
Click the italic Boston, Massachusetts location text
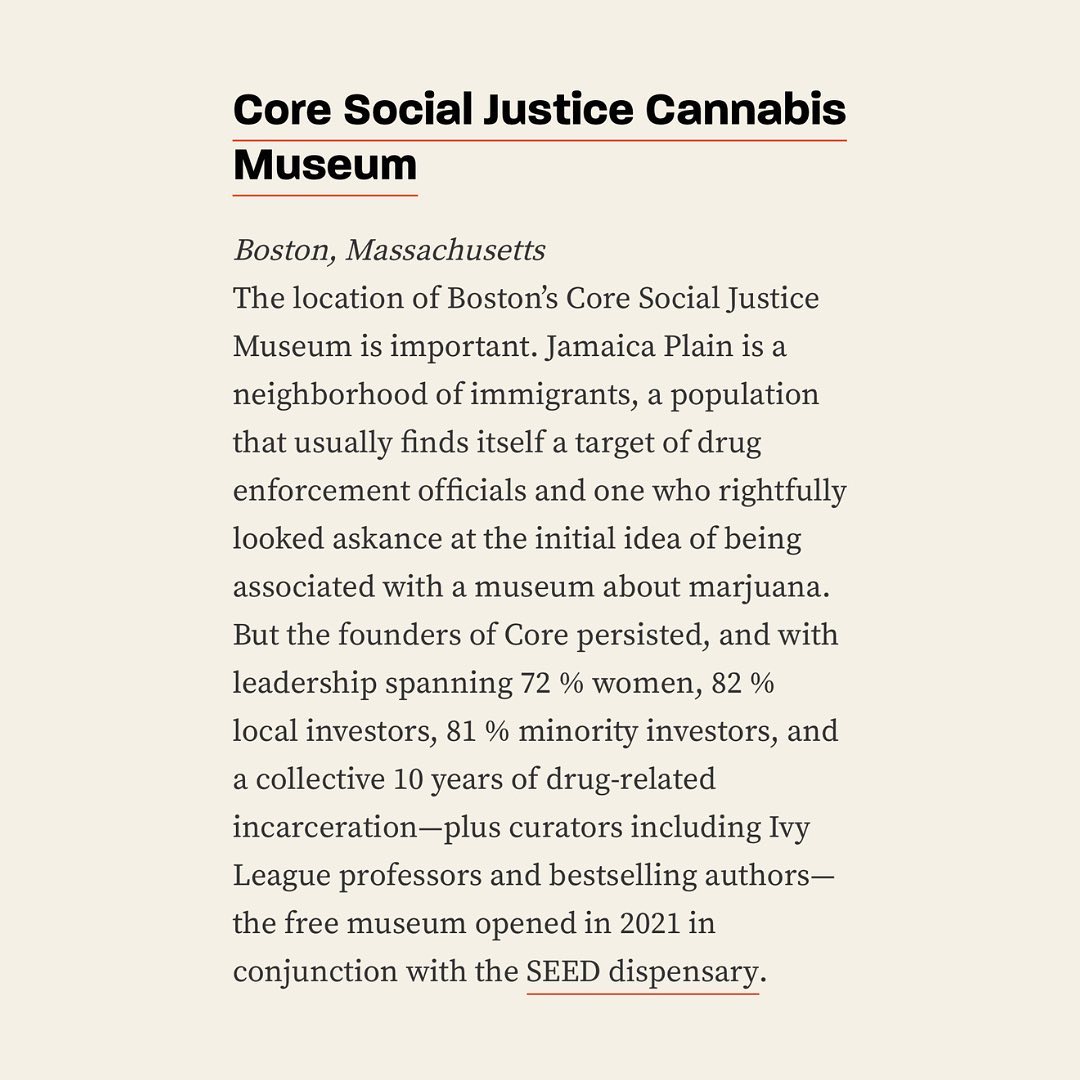[x=389, y=250]
